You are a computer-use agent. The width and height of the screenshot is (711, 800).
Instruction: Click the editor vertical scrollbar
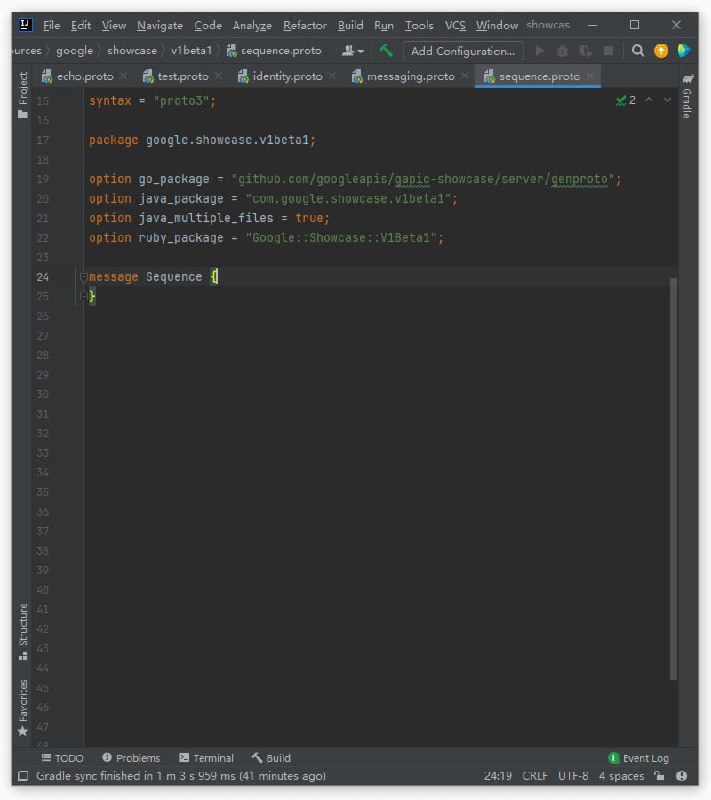[673, 479]
